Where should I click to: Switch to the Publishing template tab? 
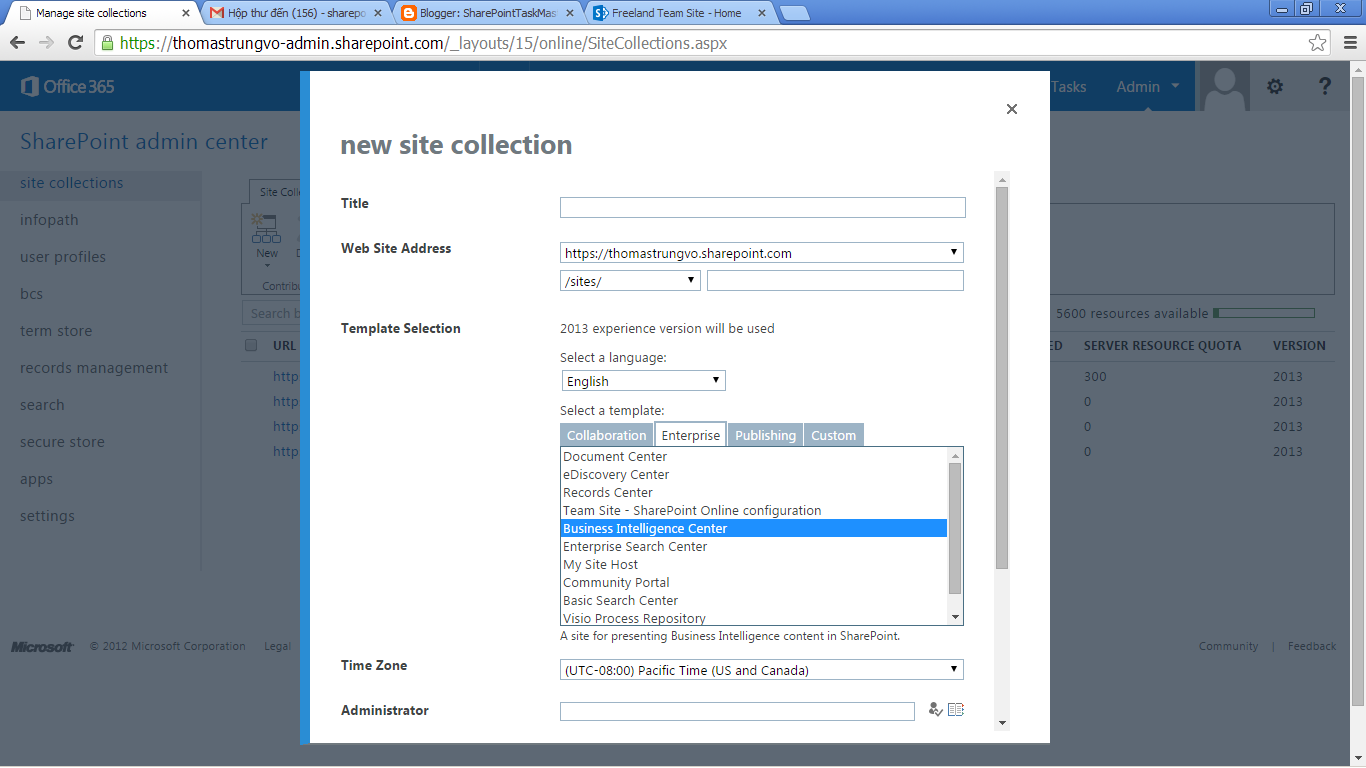click(766, 435)
